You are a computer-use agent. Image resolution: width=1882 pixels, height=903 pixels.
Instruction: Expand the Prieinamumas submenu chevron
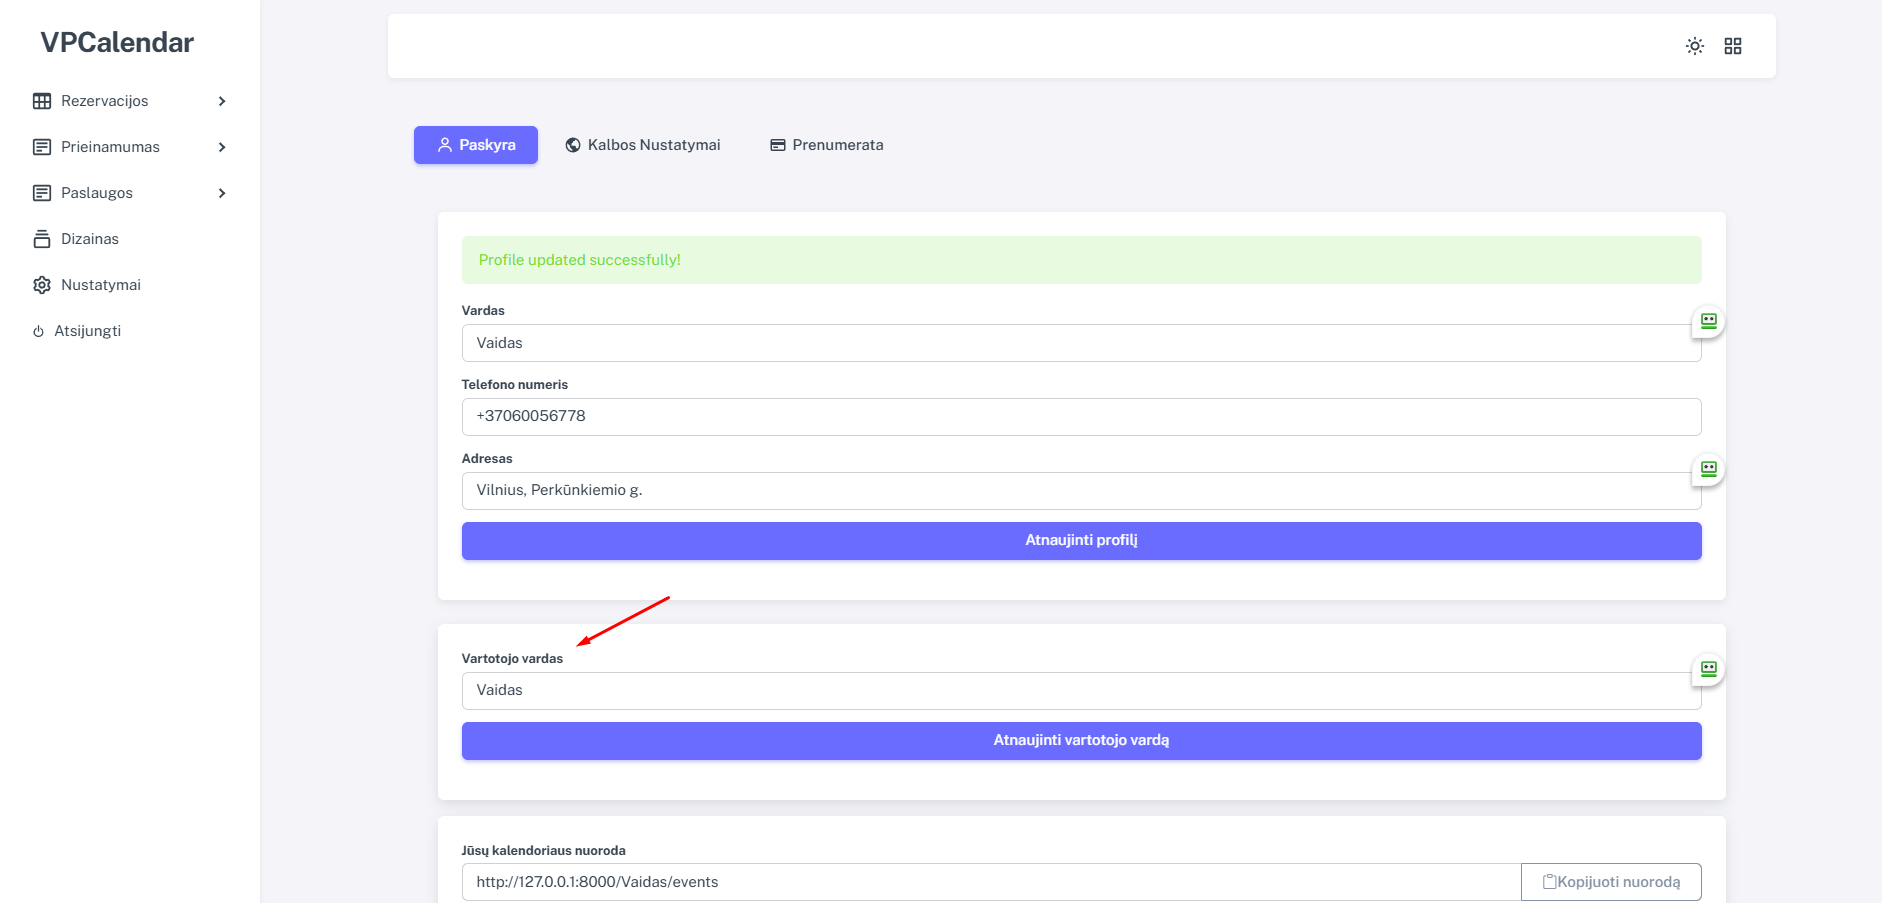point(222,147)
